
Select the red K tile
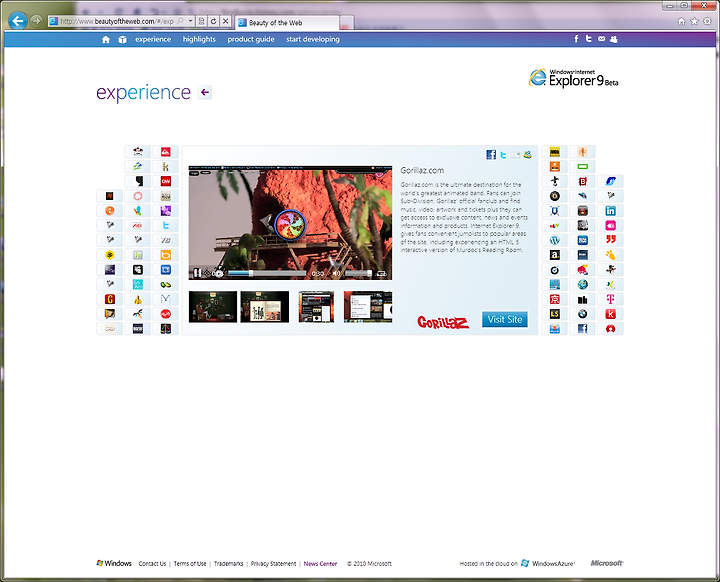pyautogui.click(x=610, y=314)
